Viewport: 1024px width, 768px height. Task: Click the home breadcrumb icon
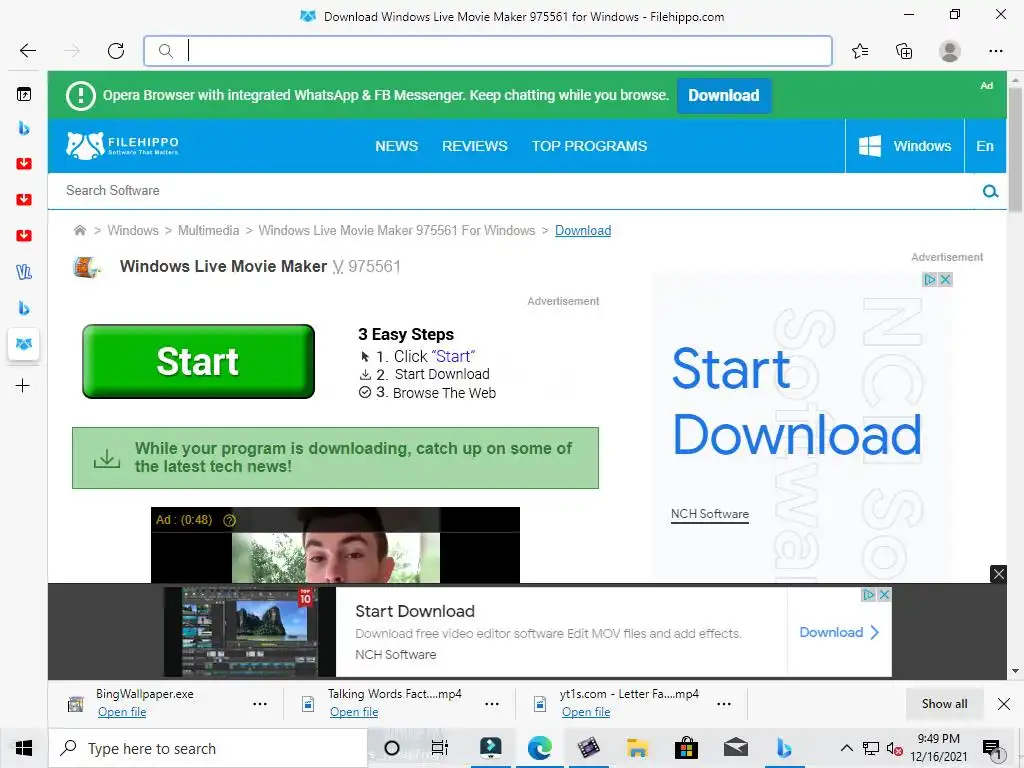[x=80, y=230]
